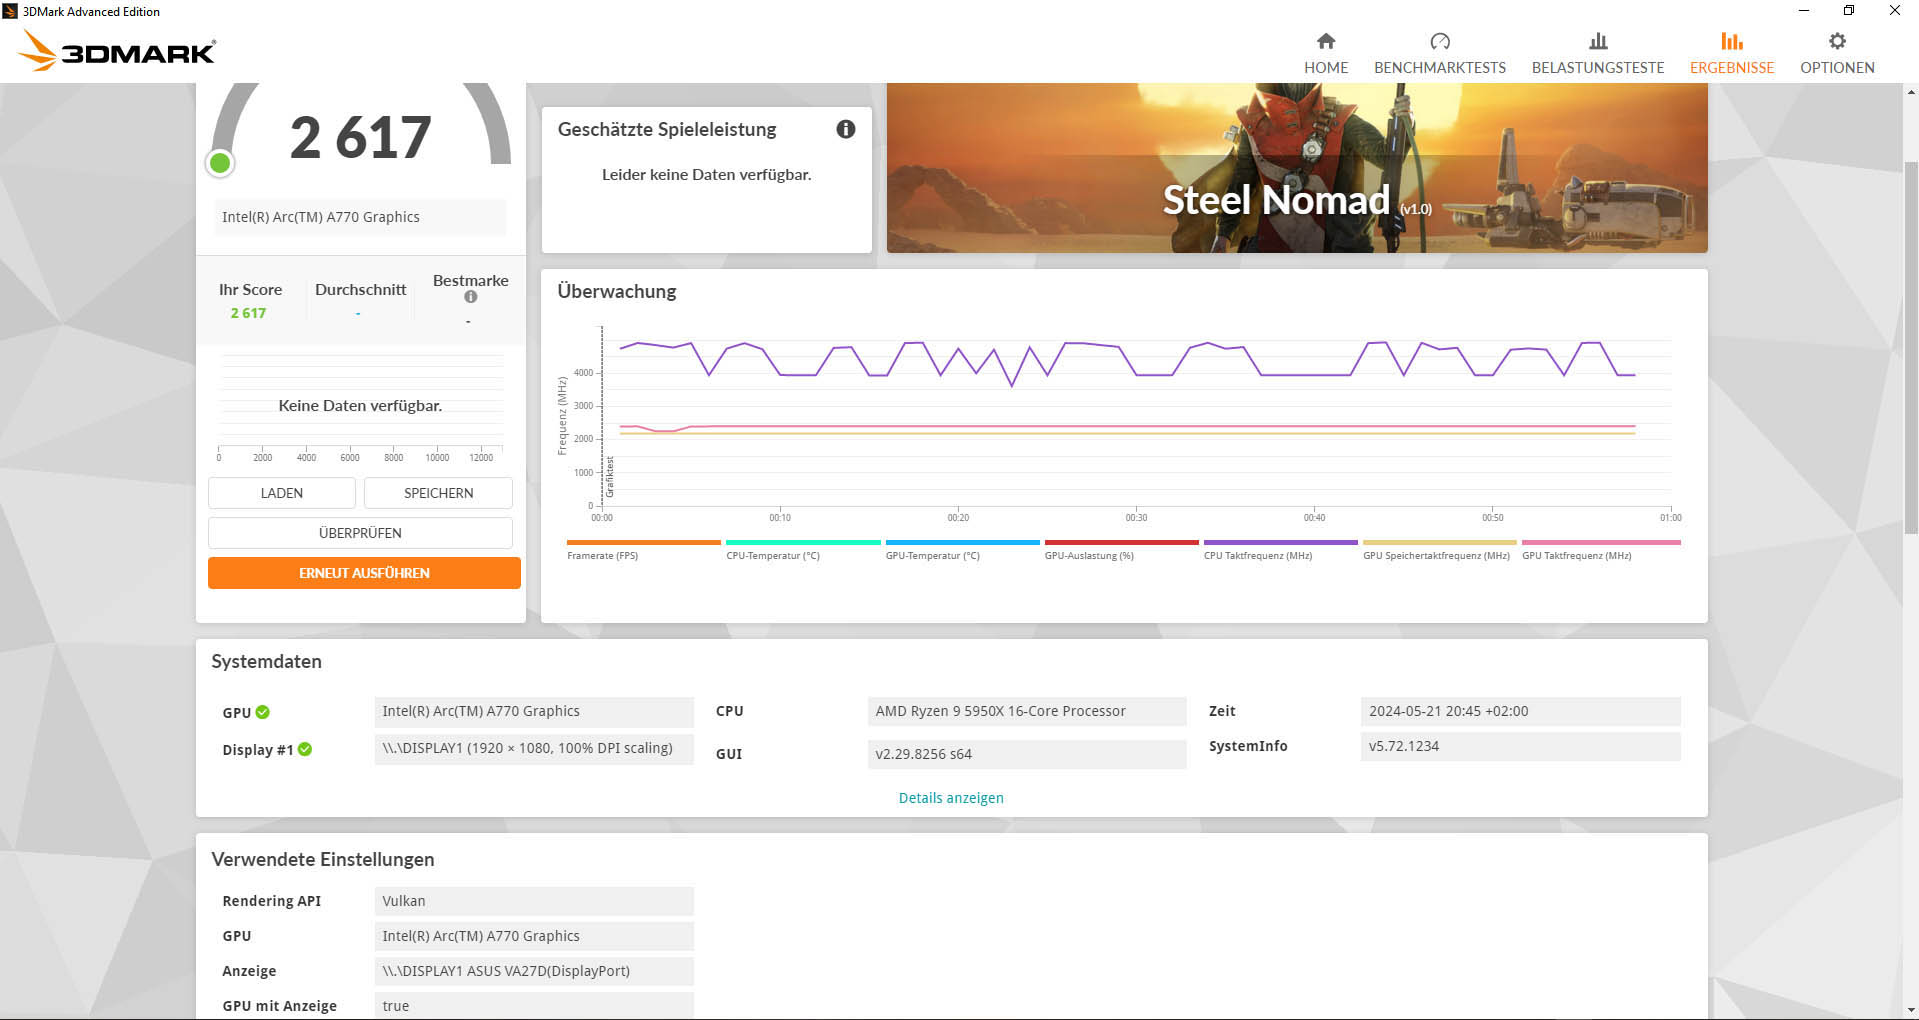Screen dimensions: 1919x1020
Task: Toggle the GPU Taktfrequenz legend color bar
Action: (1601, 542)
